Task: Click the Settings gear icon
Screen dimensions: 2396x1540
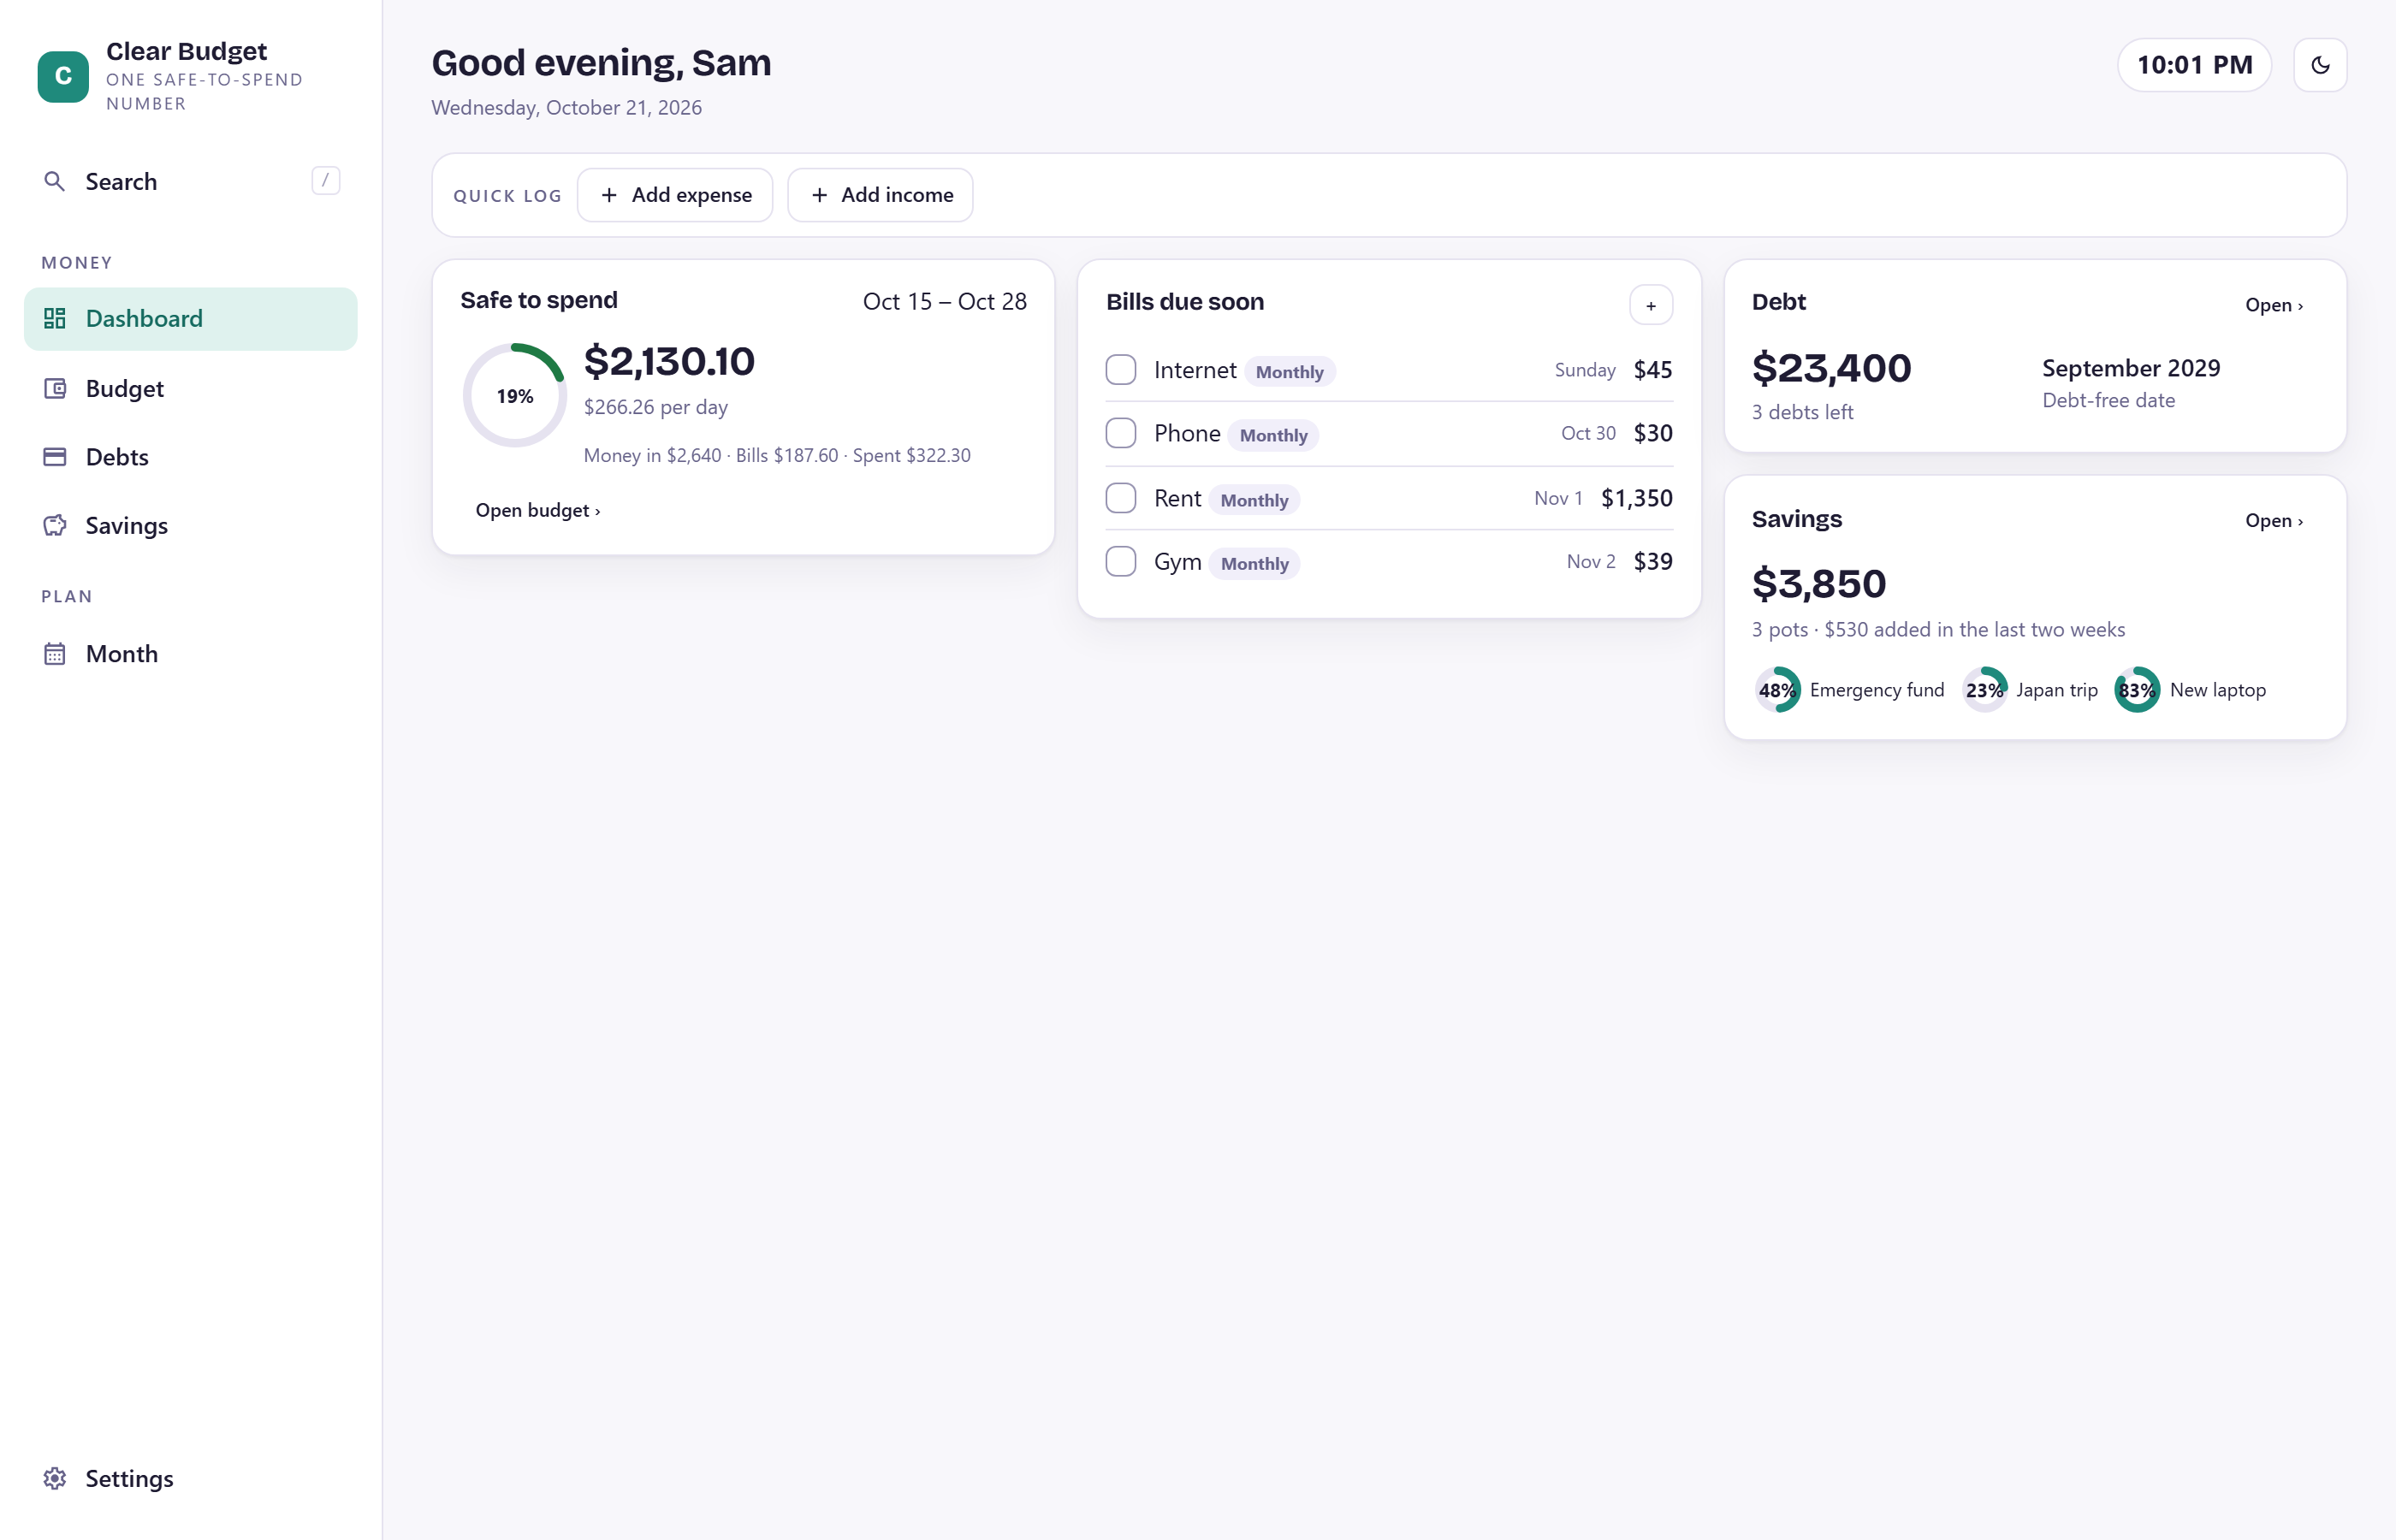Action: pos(55,1478)
